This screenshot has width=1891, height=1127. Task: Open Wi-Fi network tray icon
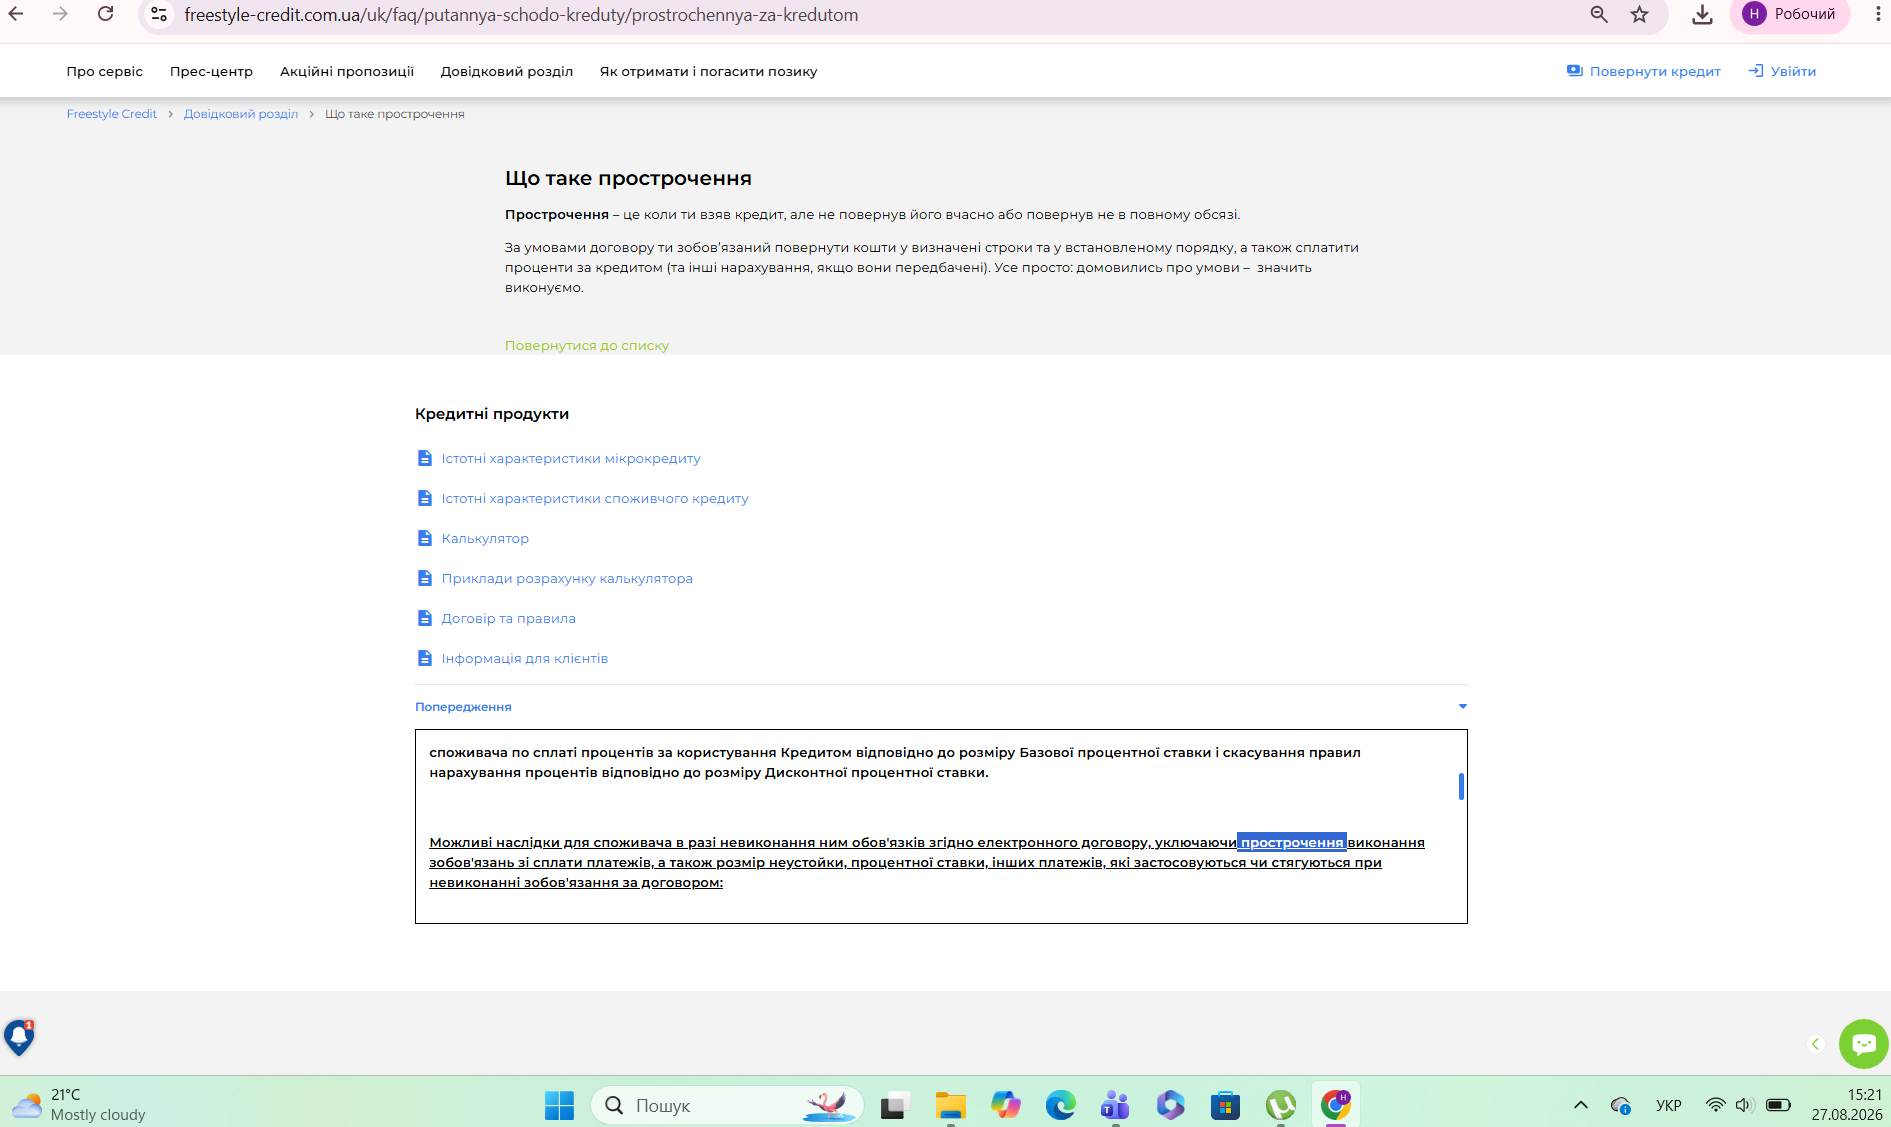(x=1715, y=1105)
